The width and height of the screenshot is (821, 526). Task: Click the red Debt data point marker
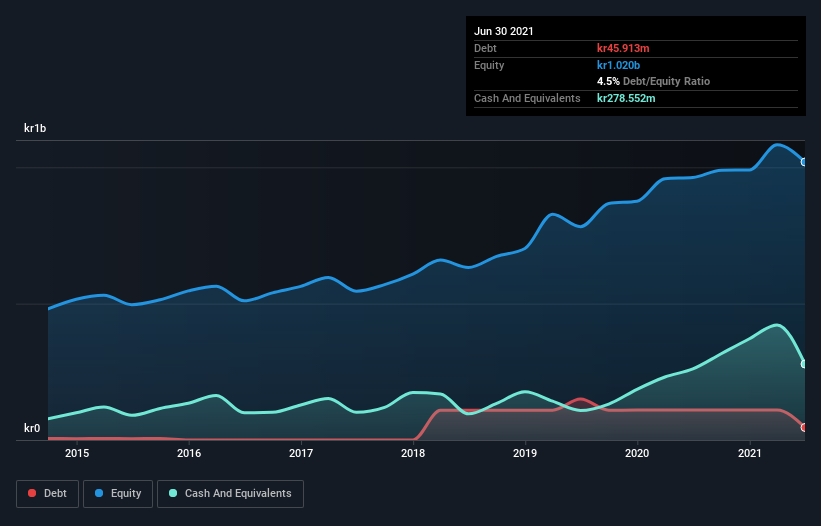[804, 428]
